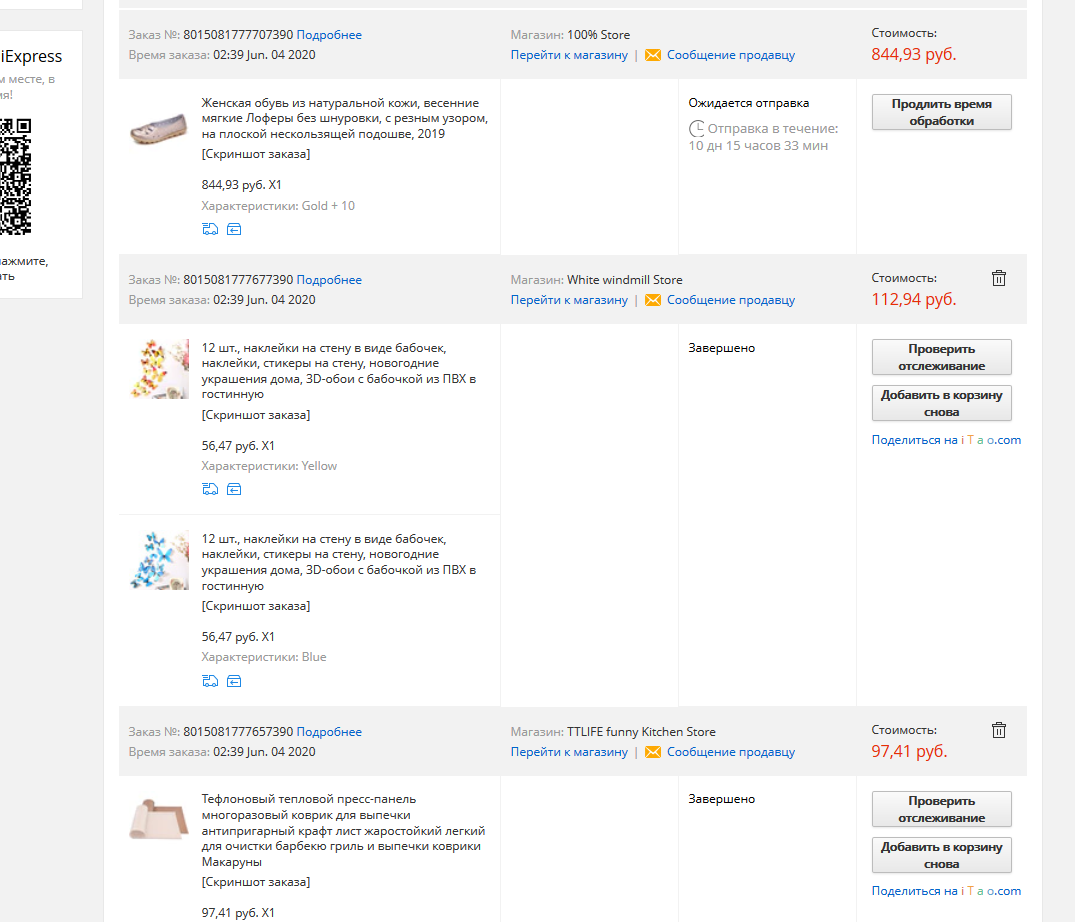Click return box icon under Blue butterfly stickers
Image resolution: width=1075 pixels, height=922 pixels.
(x=234, y=681)
